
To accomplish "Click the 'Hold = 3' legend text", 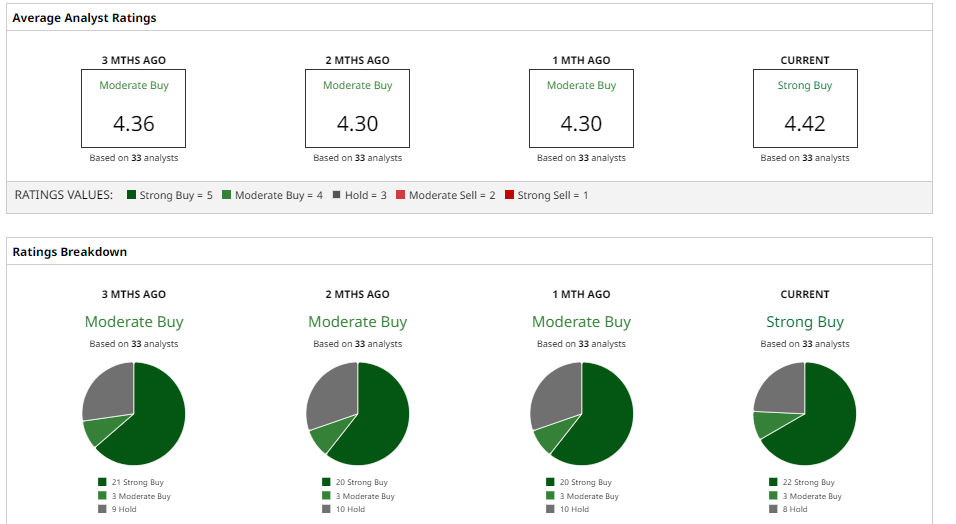I will (366, 195).
